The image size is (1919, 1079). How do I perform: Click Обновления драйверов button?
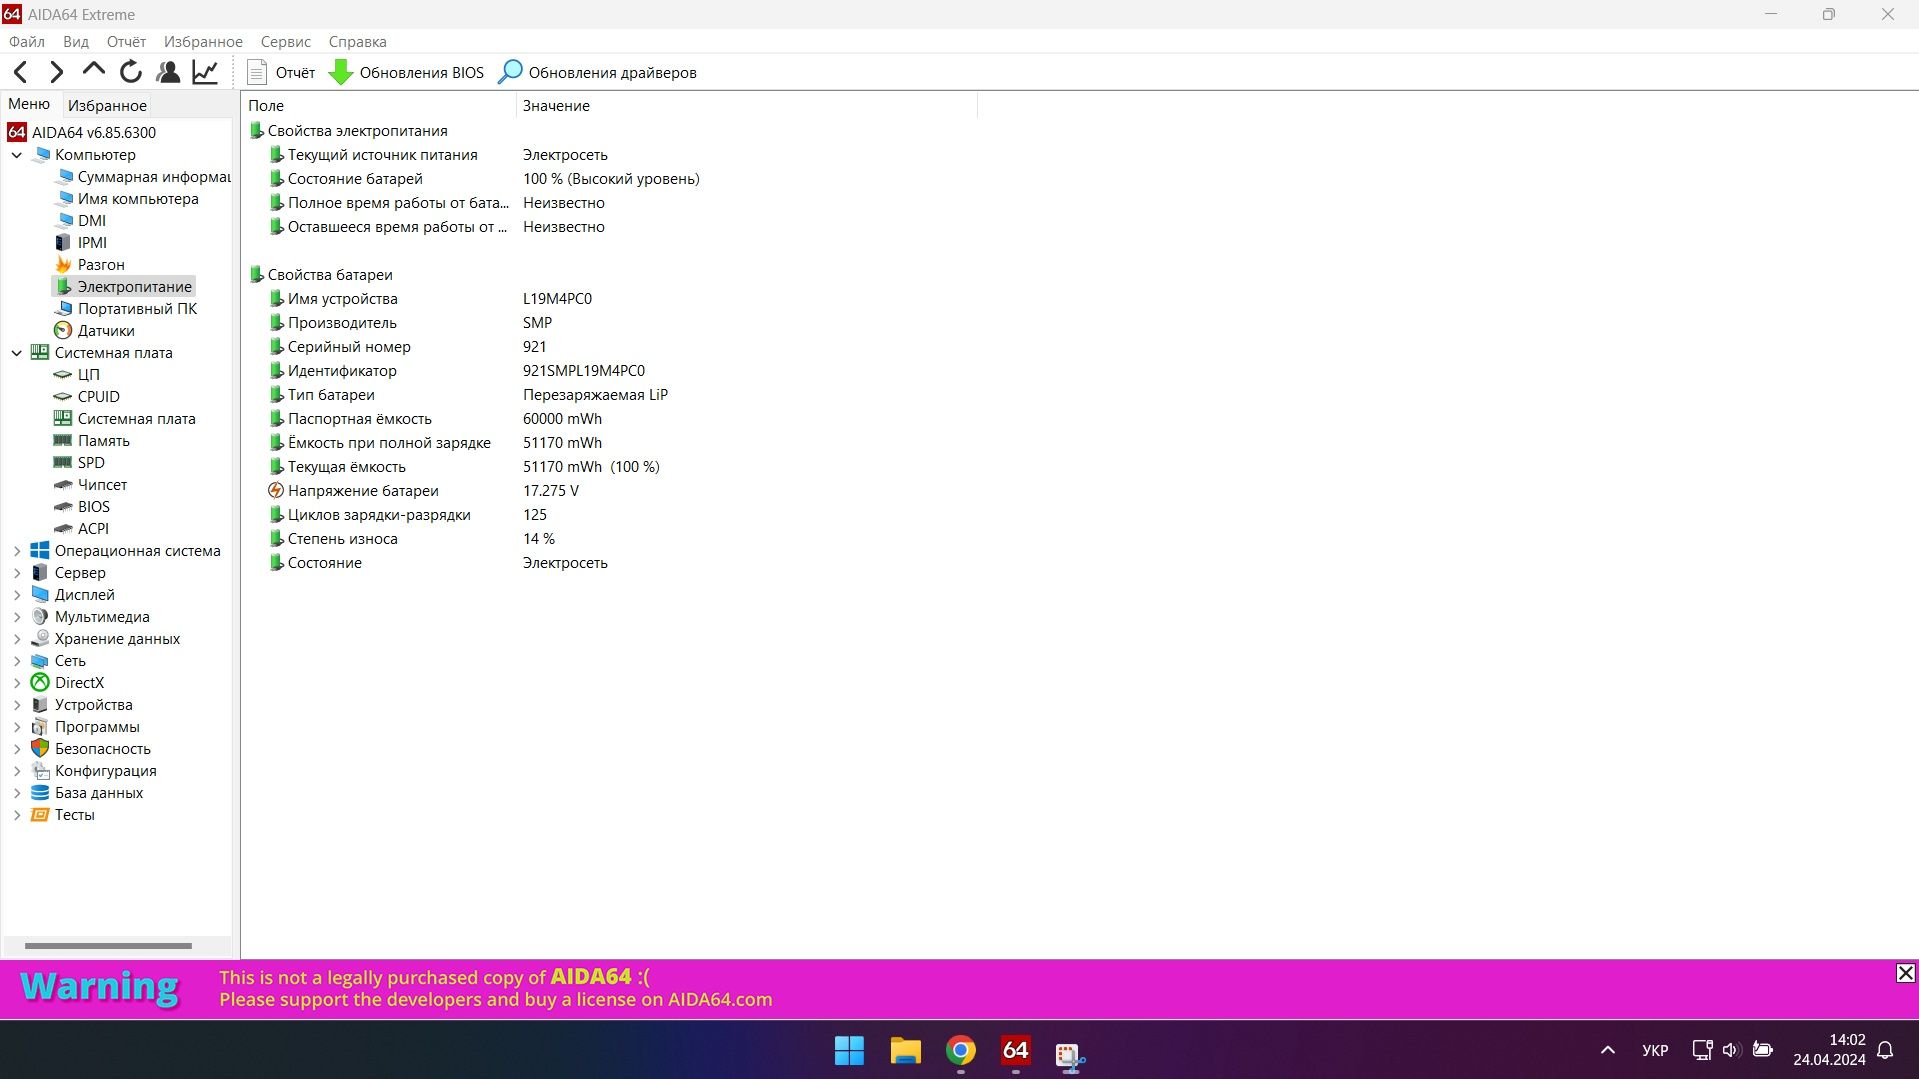click(597, 72)
